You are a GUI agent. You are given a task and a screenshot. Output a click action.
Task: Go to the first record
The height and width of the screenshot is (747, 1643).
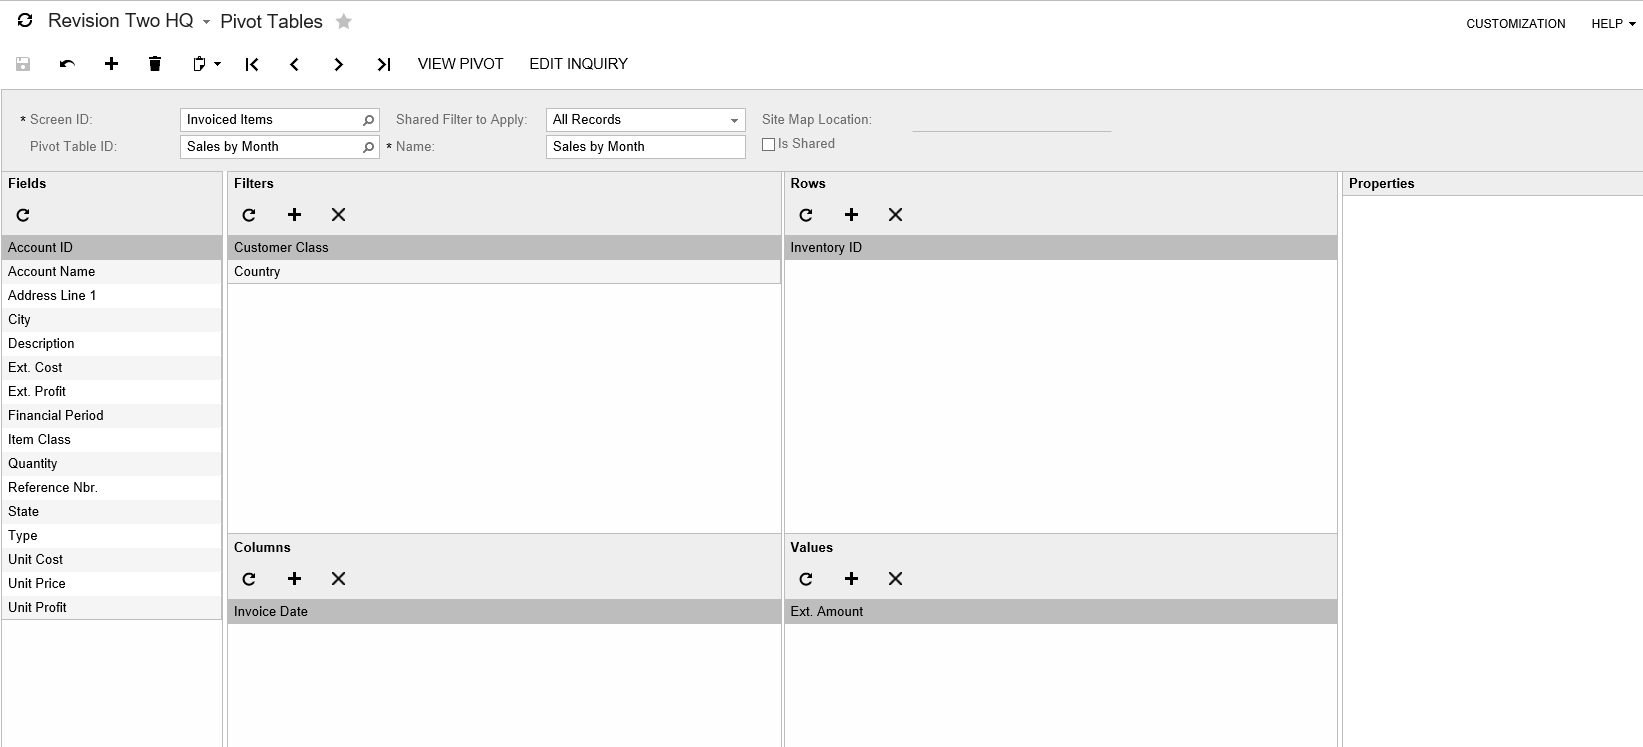point(252,64)
